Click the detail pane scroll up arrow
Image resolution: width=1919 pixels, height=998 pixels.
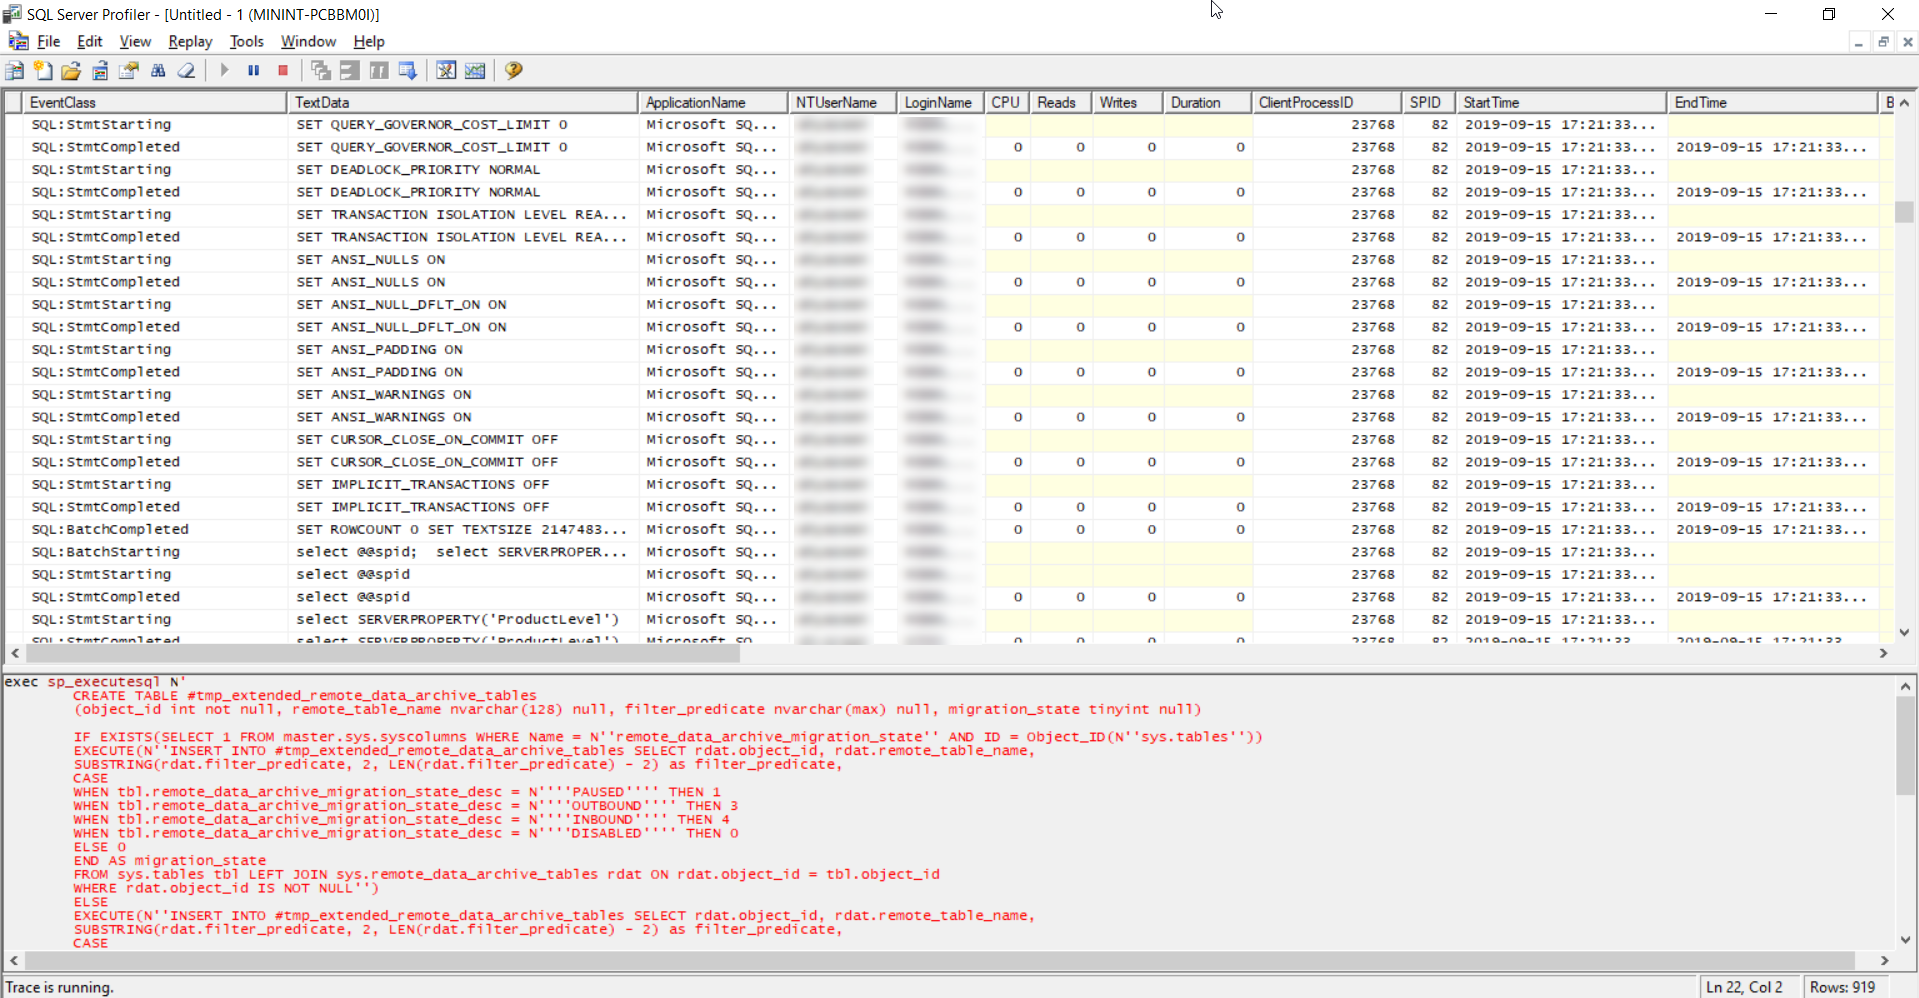click(x=1905, y=686)
